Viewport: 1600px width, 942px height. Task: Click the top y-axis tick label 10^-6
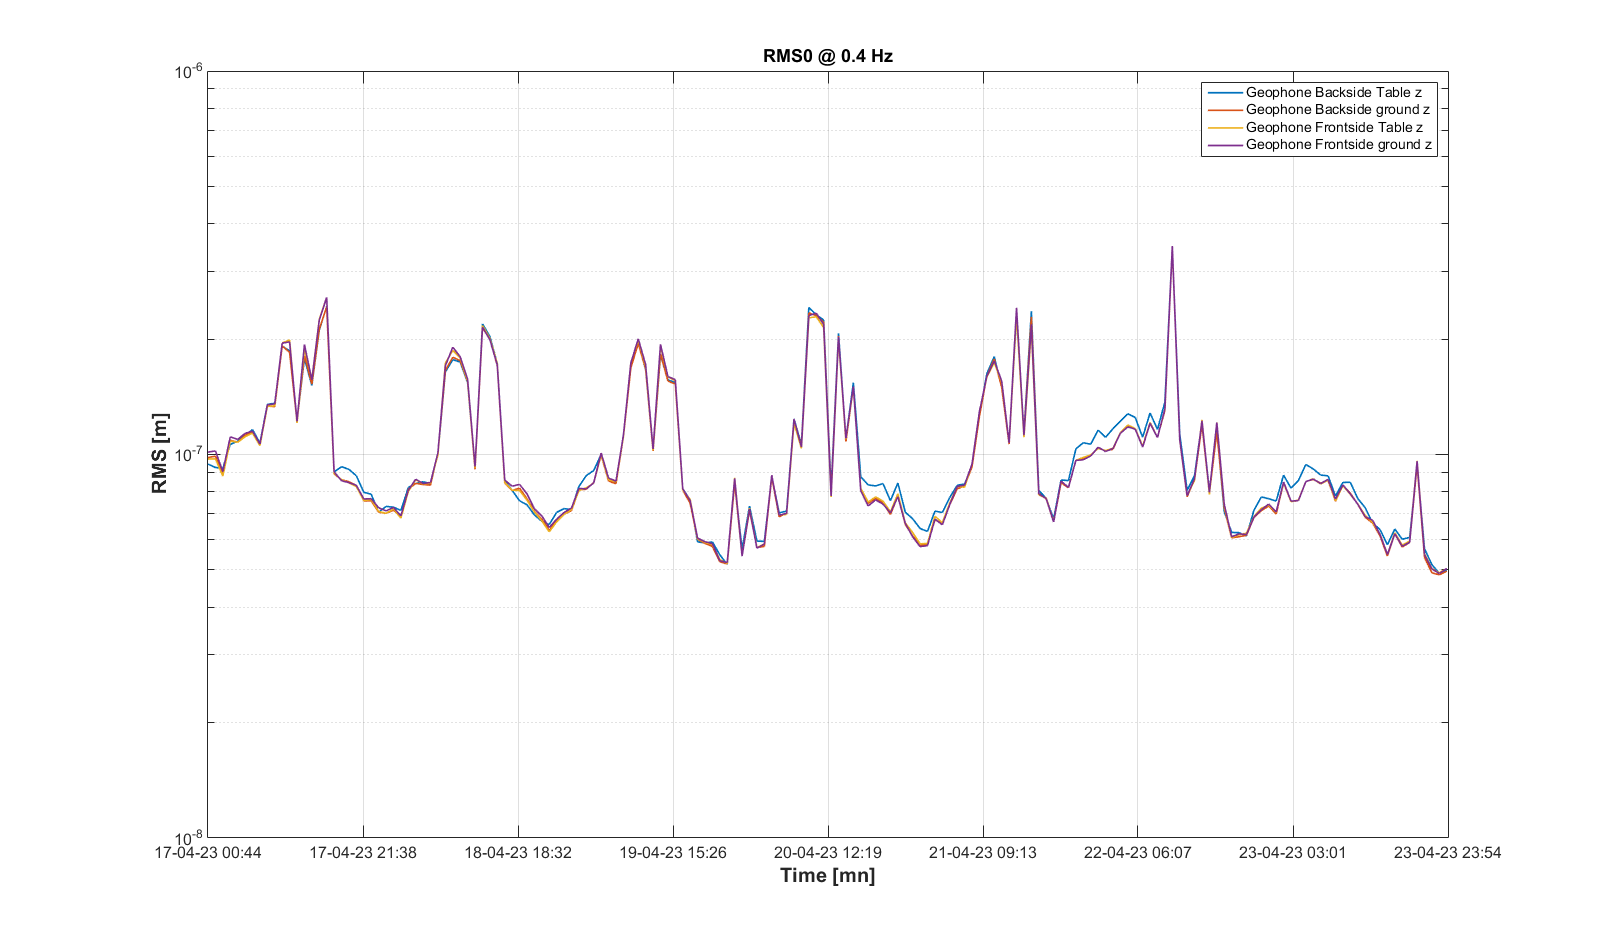tap(189, 72)
